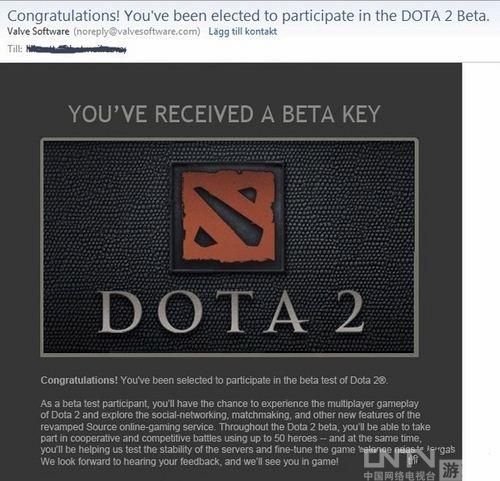Click the "Till:" recipient label
This screenshot has height=481, width=500.
15,49
